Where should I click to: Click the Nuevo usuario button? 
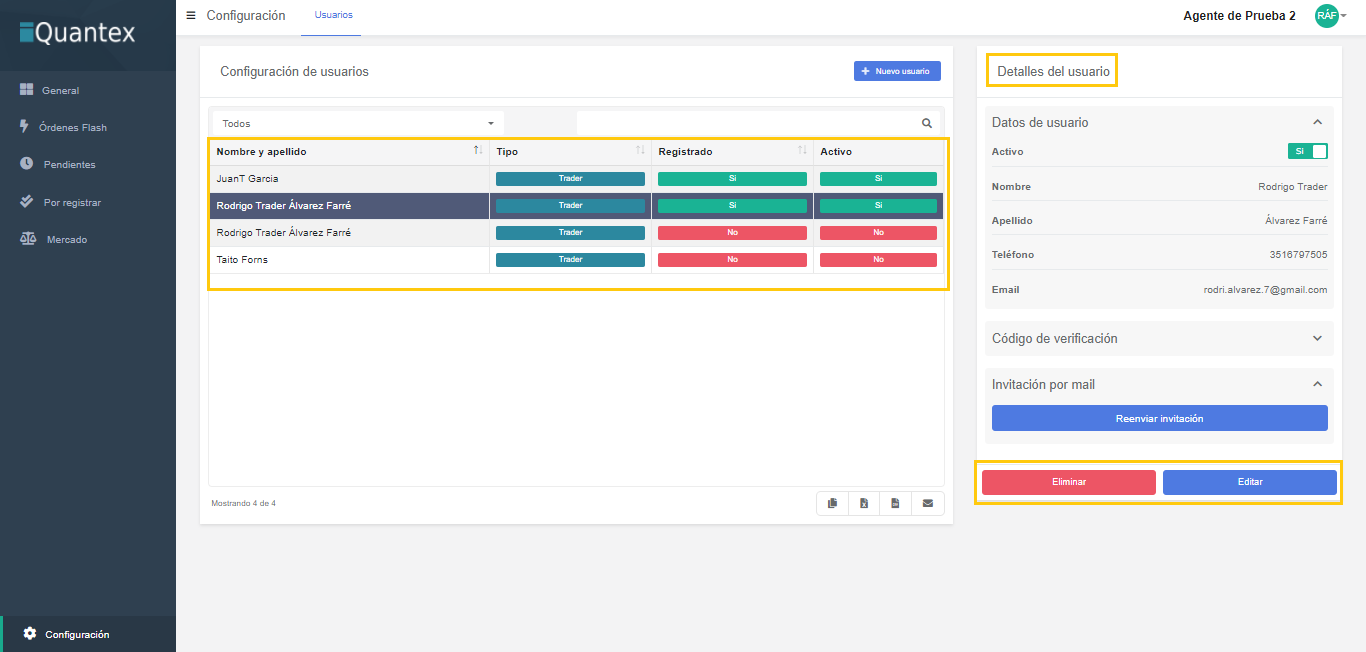click(897, 71)
